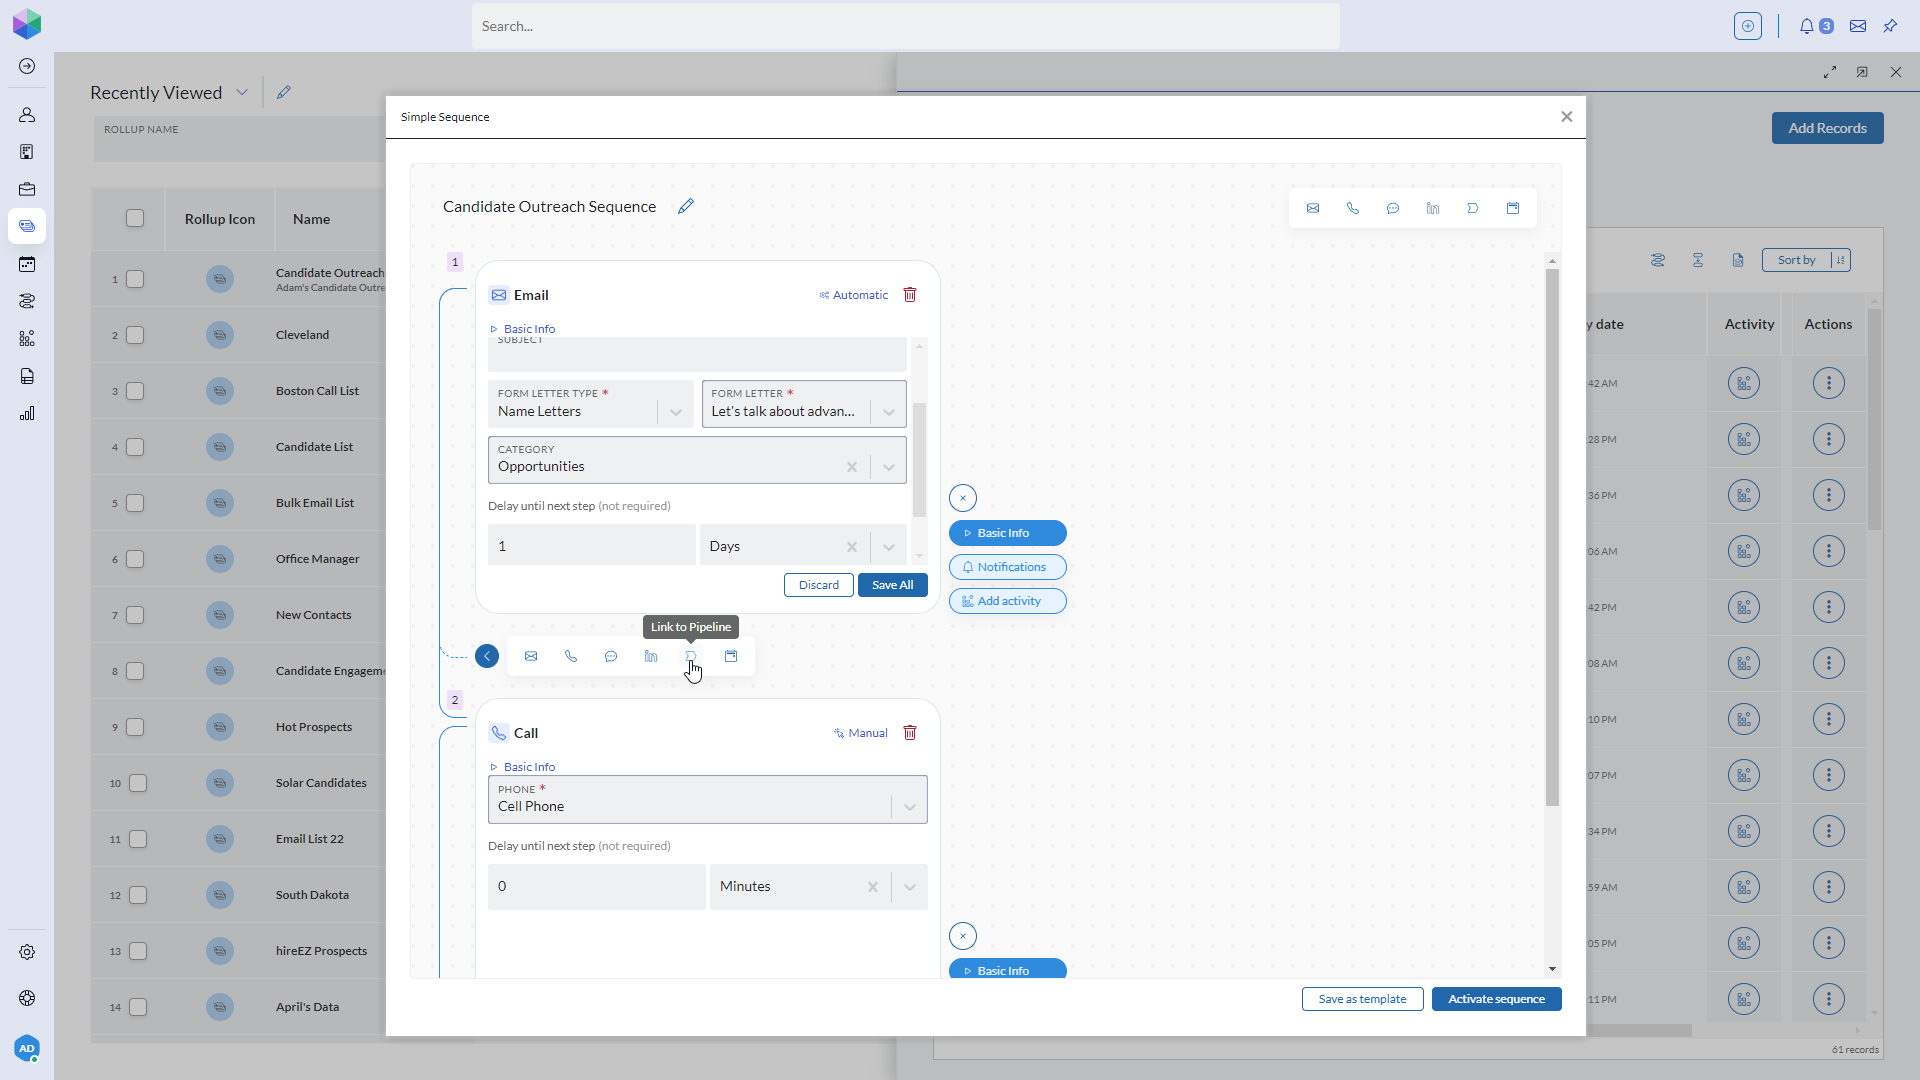Select the calendar meeting step icon
This screenshot has height=1080, width=1920.
pyautogui.click(x=731, y=656)
